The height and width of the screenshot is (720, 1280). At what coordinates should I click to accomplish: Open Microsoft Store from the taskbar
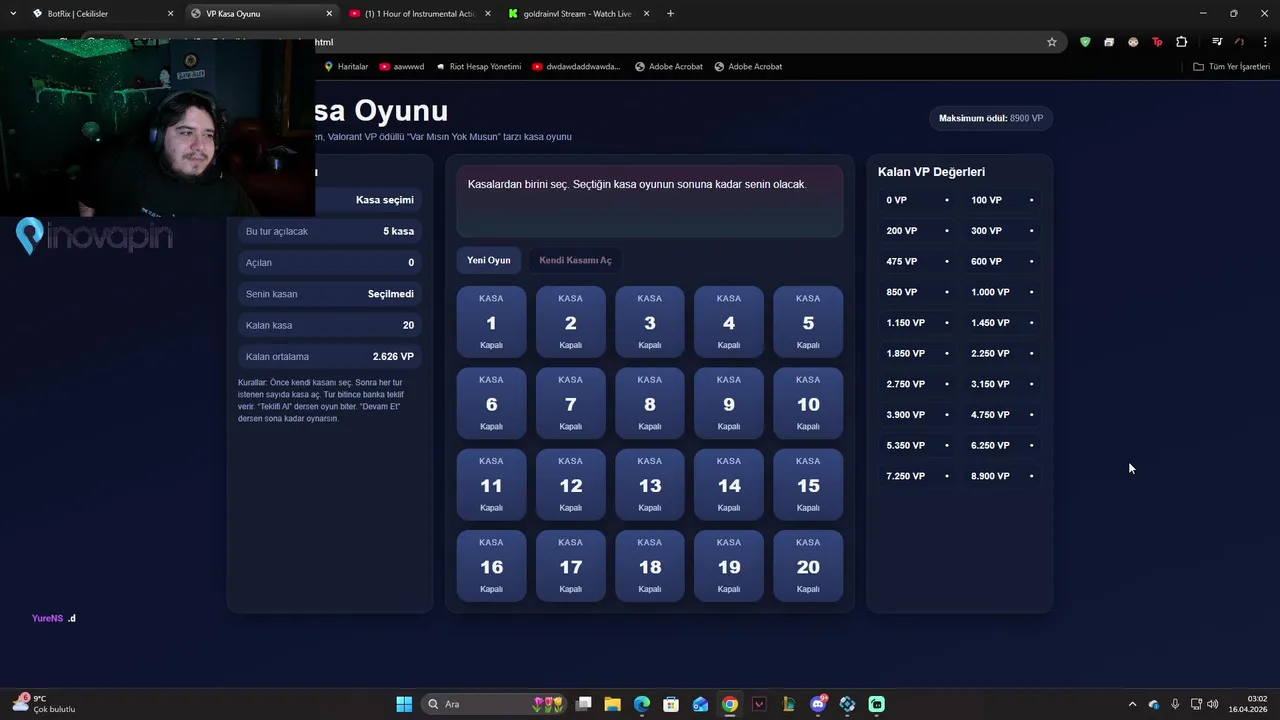(x=671, y=704)
